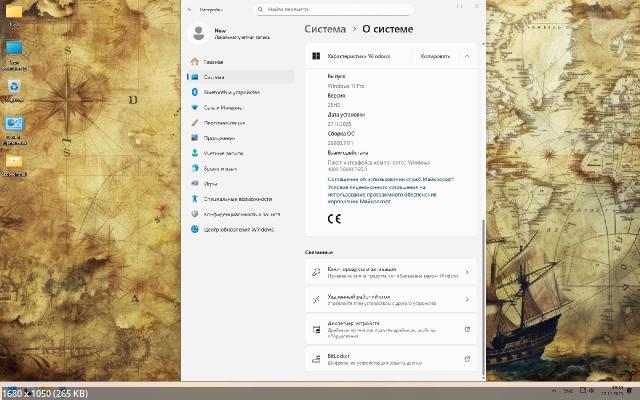This screenshot has height=400, width=640.
Task: Open Time and language settings
Action: click(x=223, y=168)
